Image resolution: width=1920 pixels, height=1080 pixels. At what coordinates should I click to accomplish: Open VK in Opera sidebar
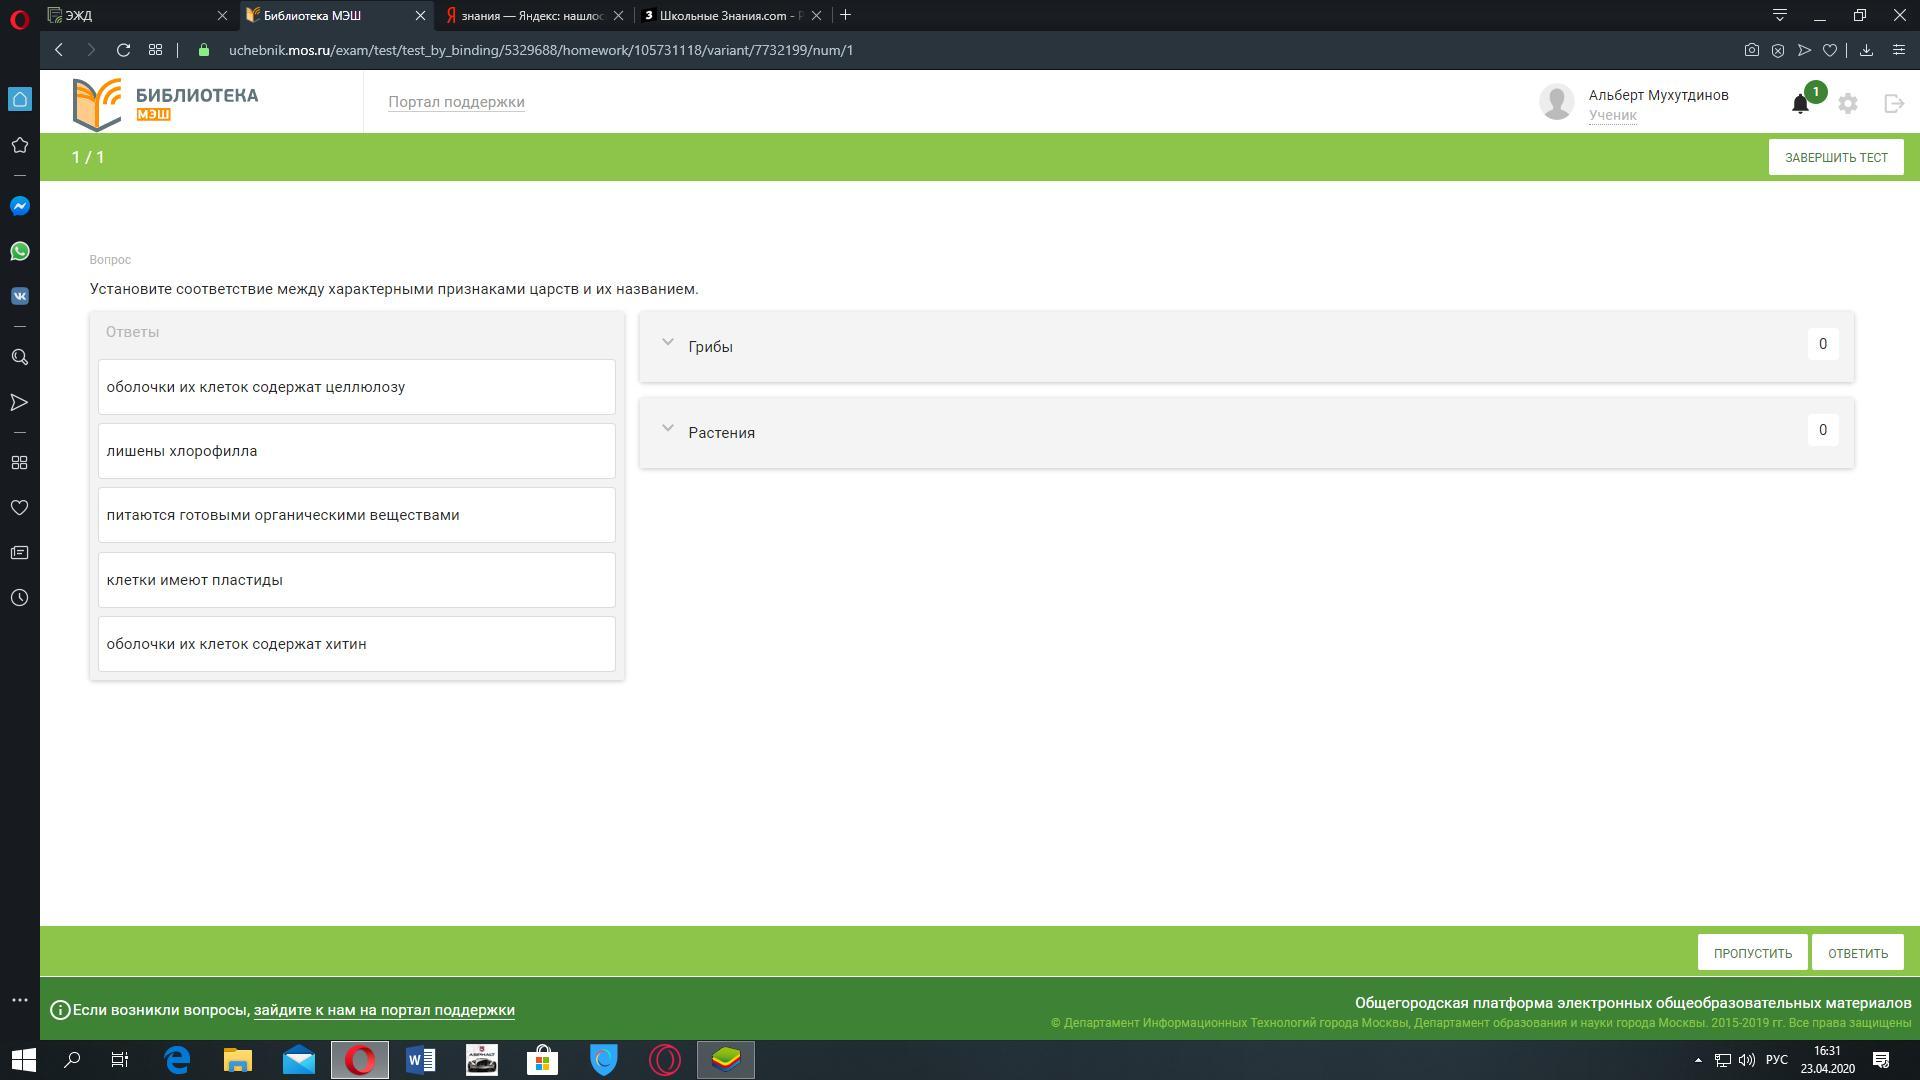tap(19, 296)
